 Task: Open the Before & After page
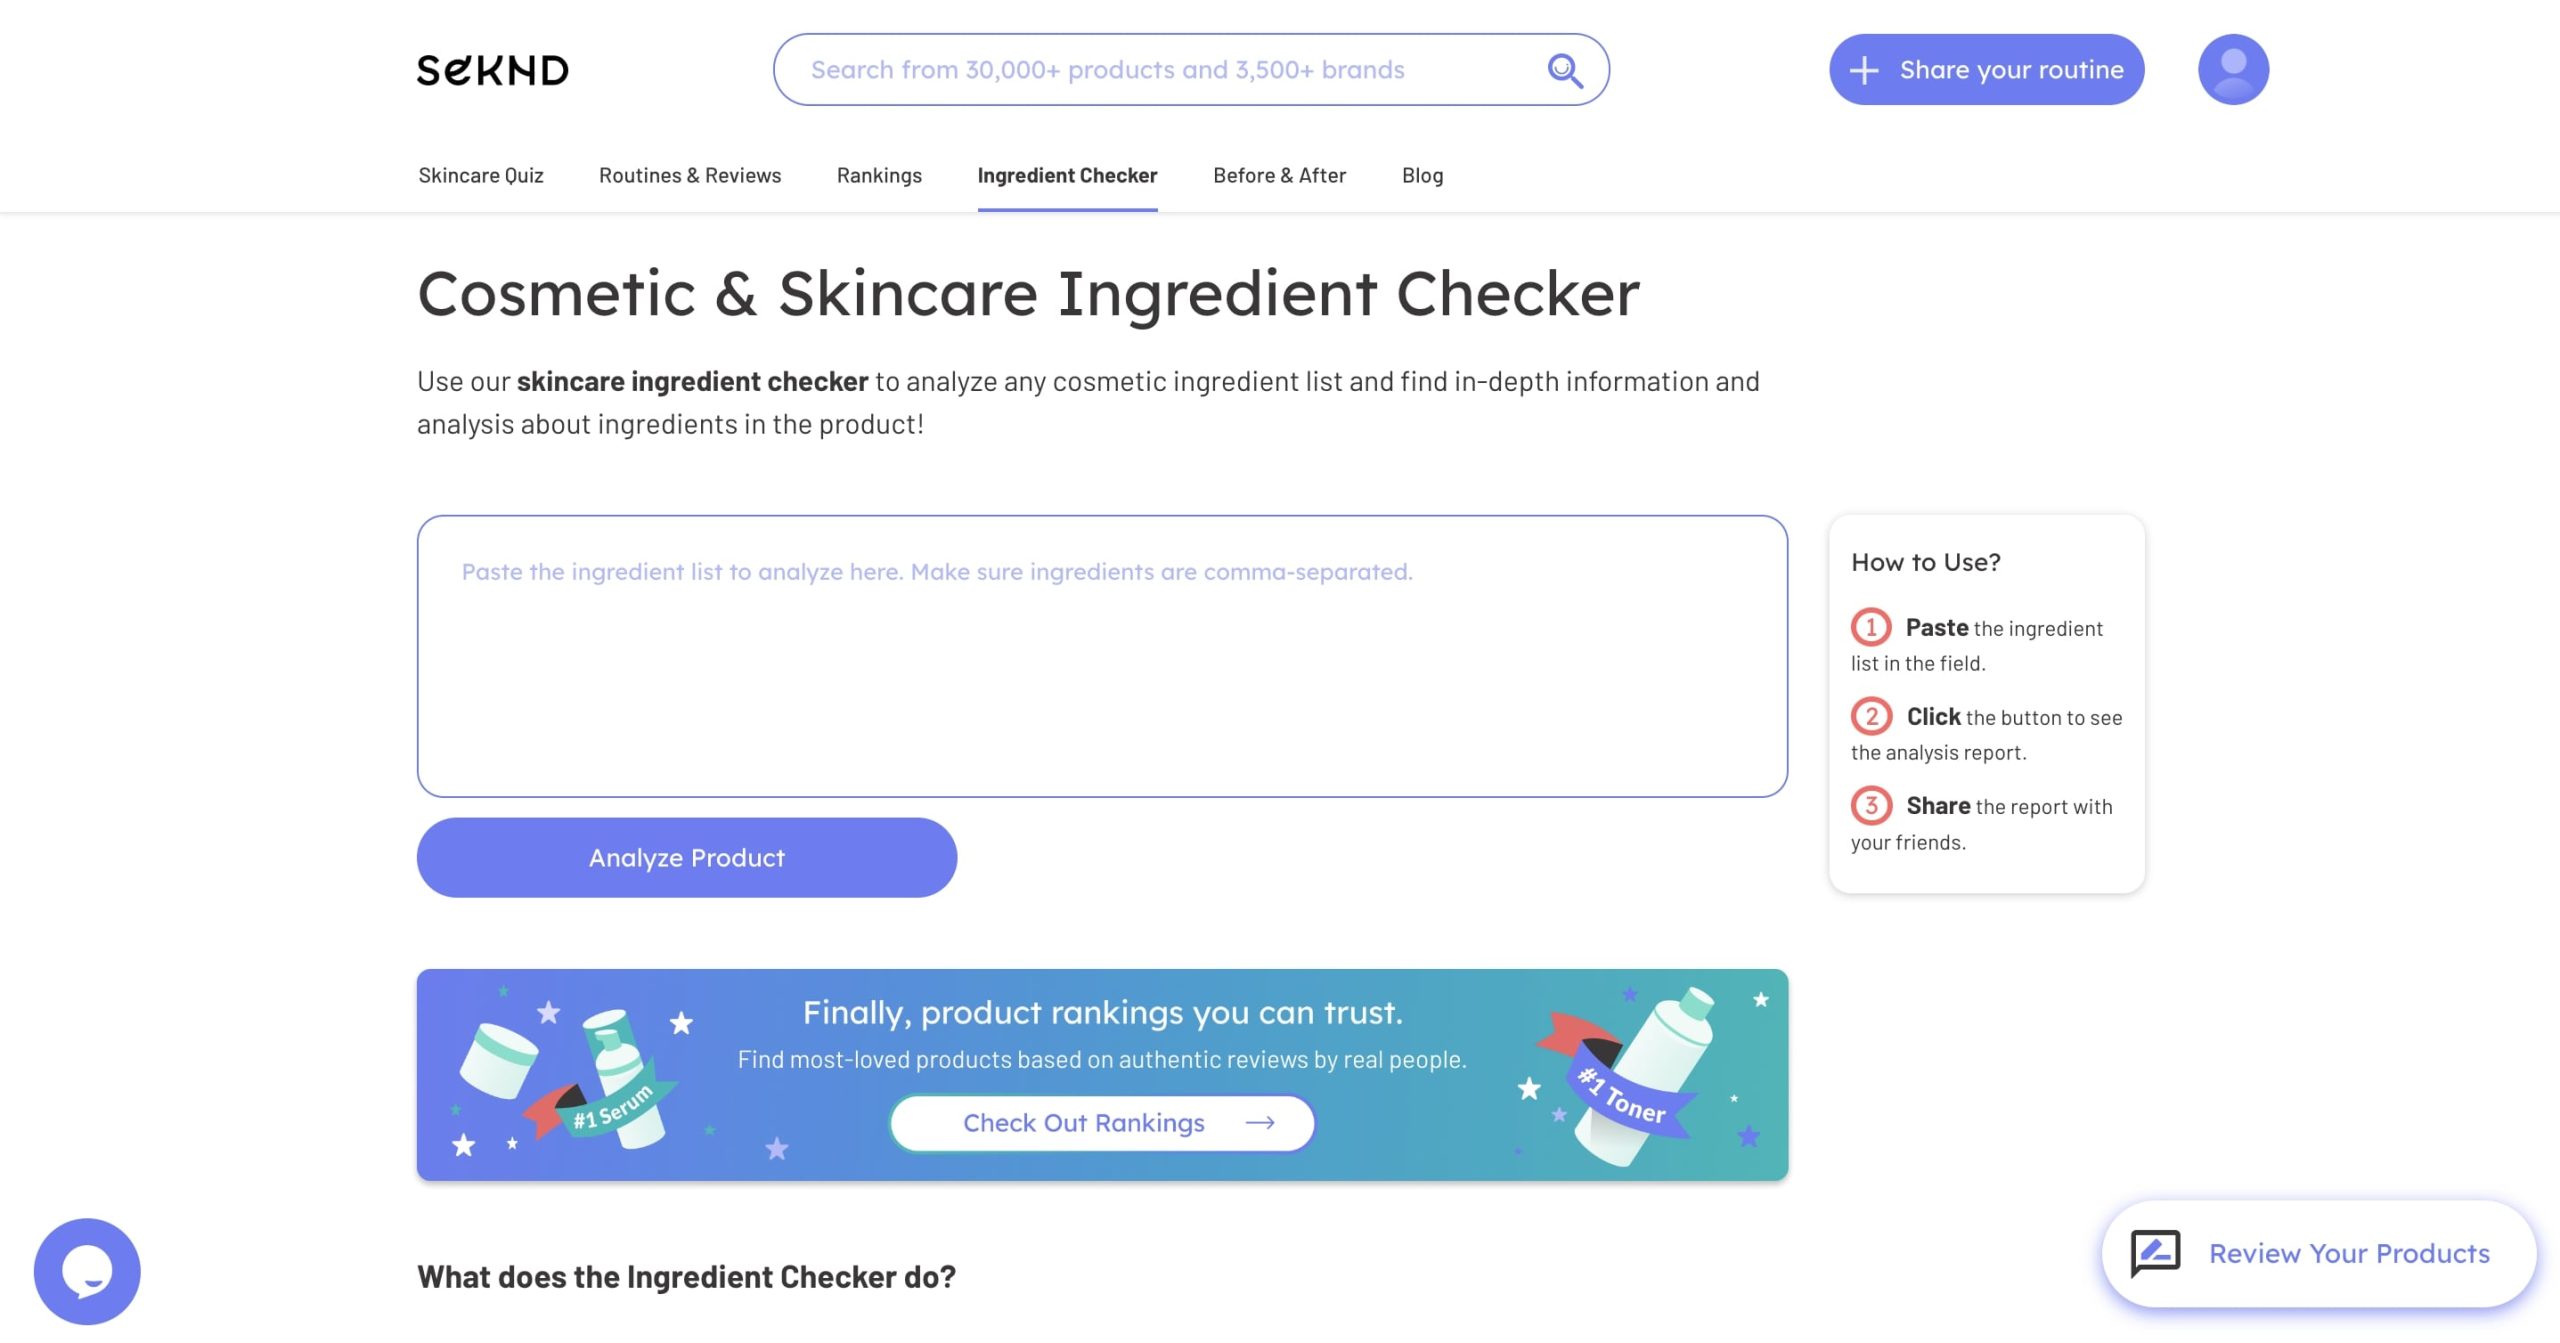[x=1279, y=175]
